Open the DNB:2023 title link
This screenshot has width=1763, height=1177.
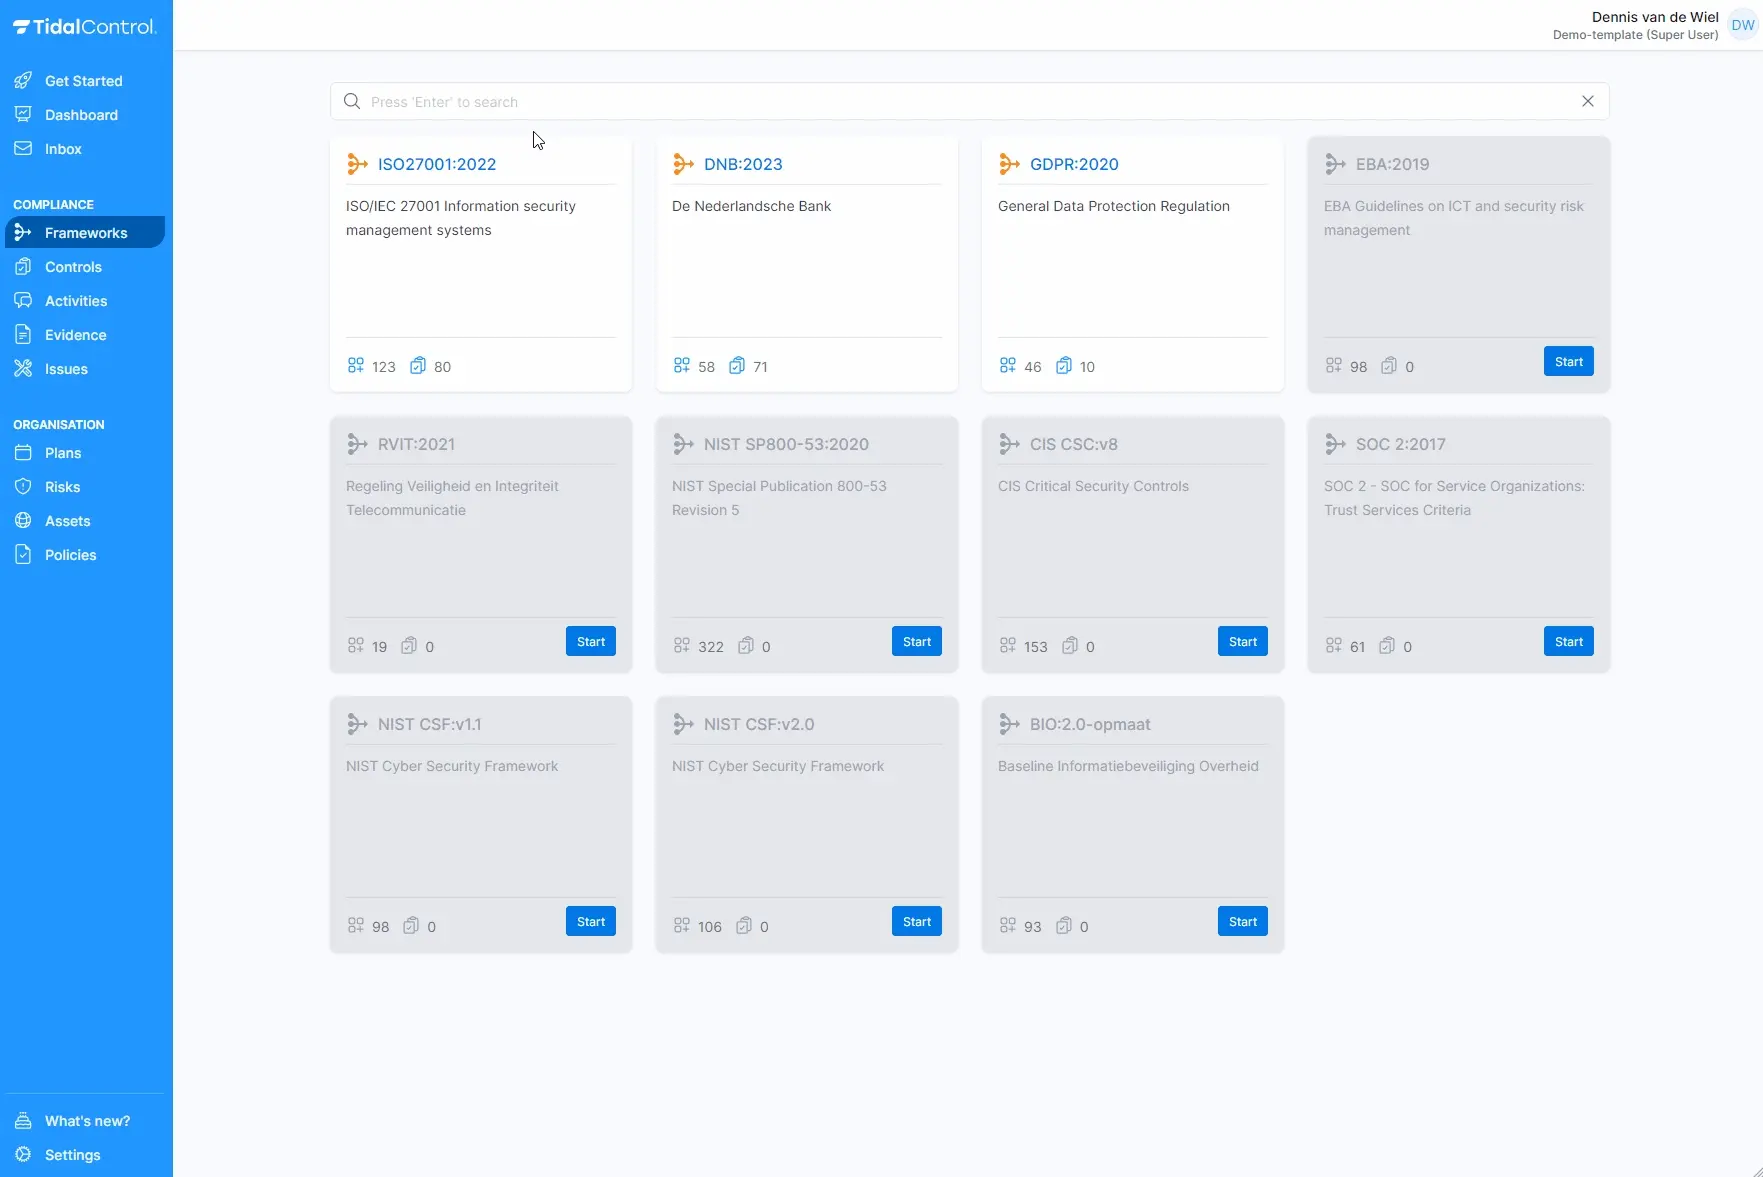pos(743,164)
